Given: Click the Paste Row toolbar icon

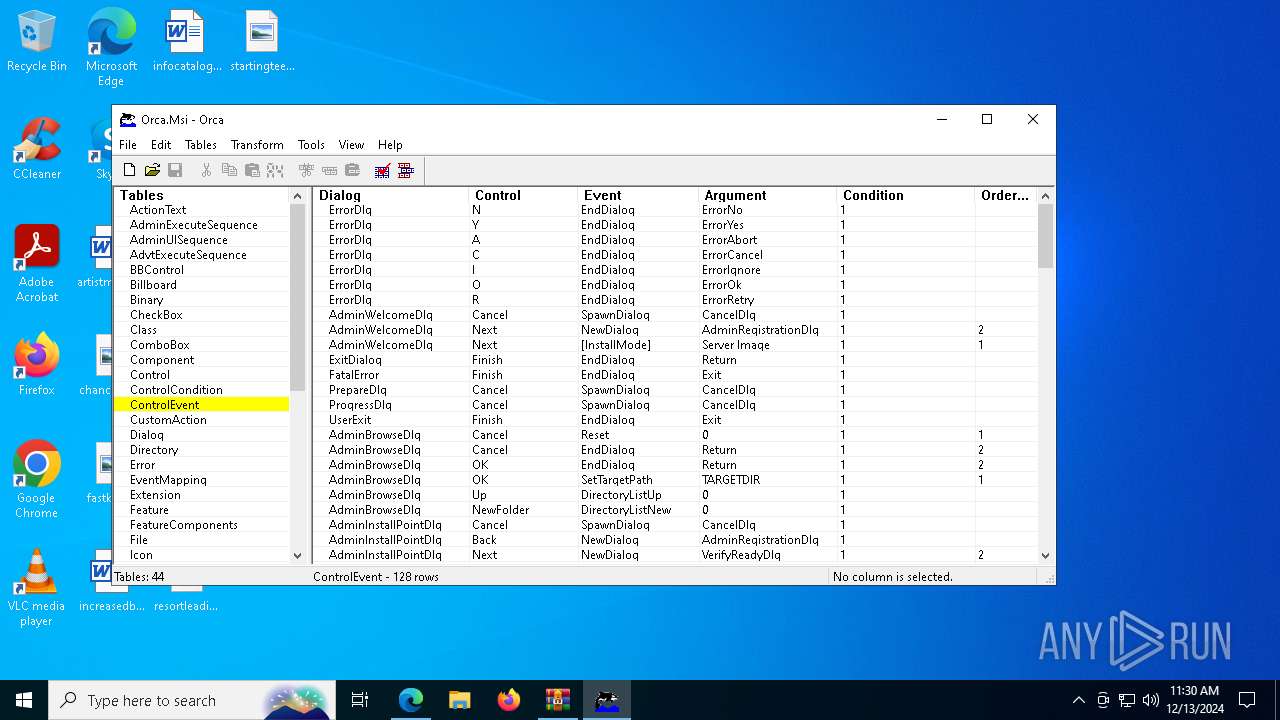Looking at the screenshot, I should [x=352, y=171].
